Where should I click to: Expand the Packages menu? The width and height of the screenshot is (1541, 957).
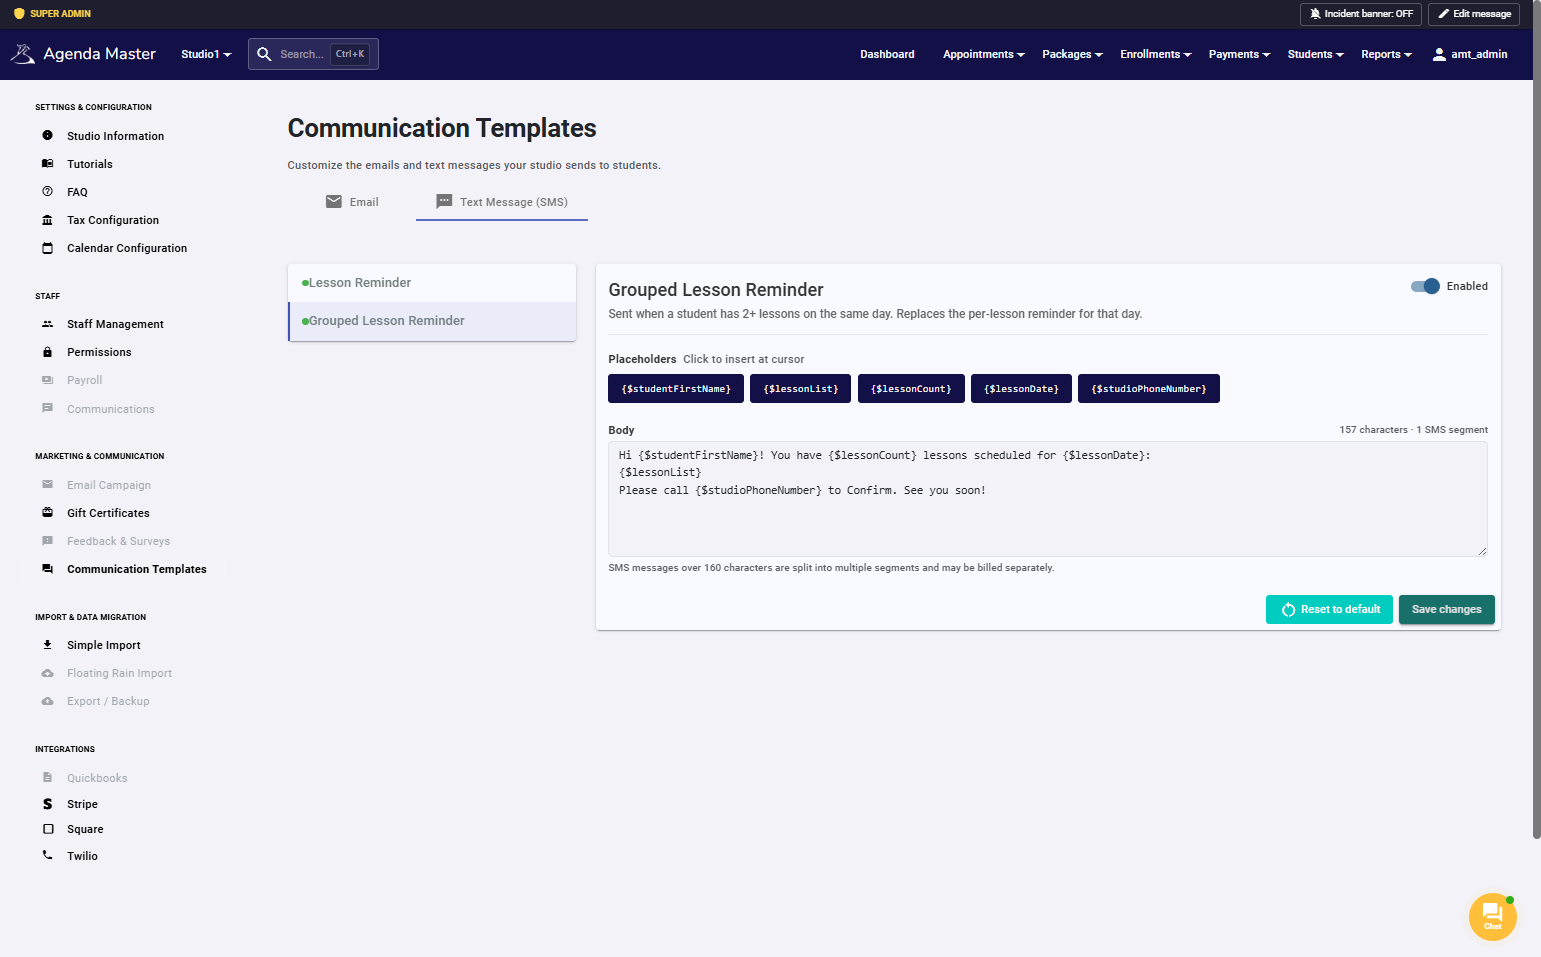pyautogui.click(x=1072, y=54)
